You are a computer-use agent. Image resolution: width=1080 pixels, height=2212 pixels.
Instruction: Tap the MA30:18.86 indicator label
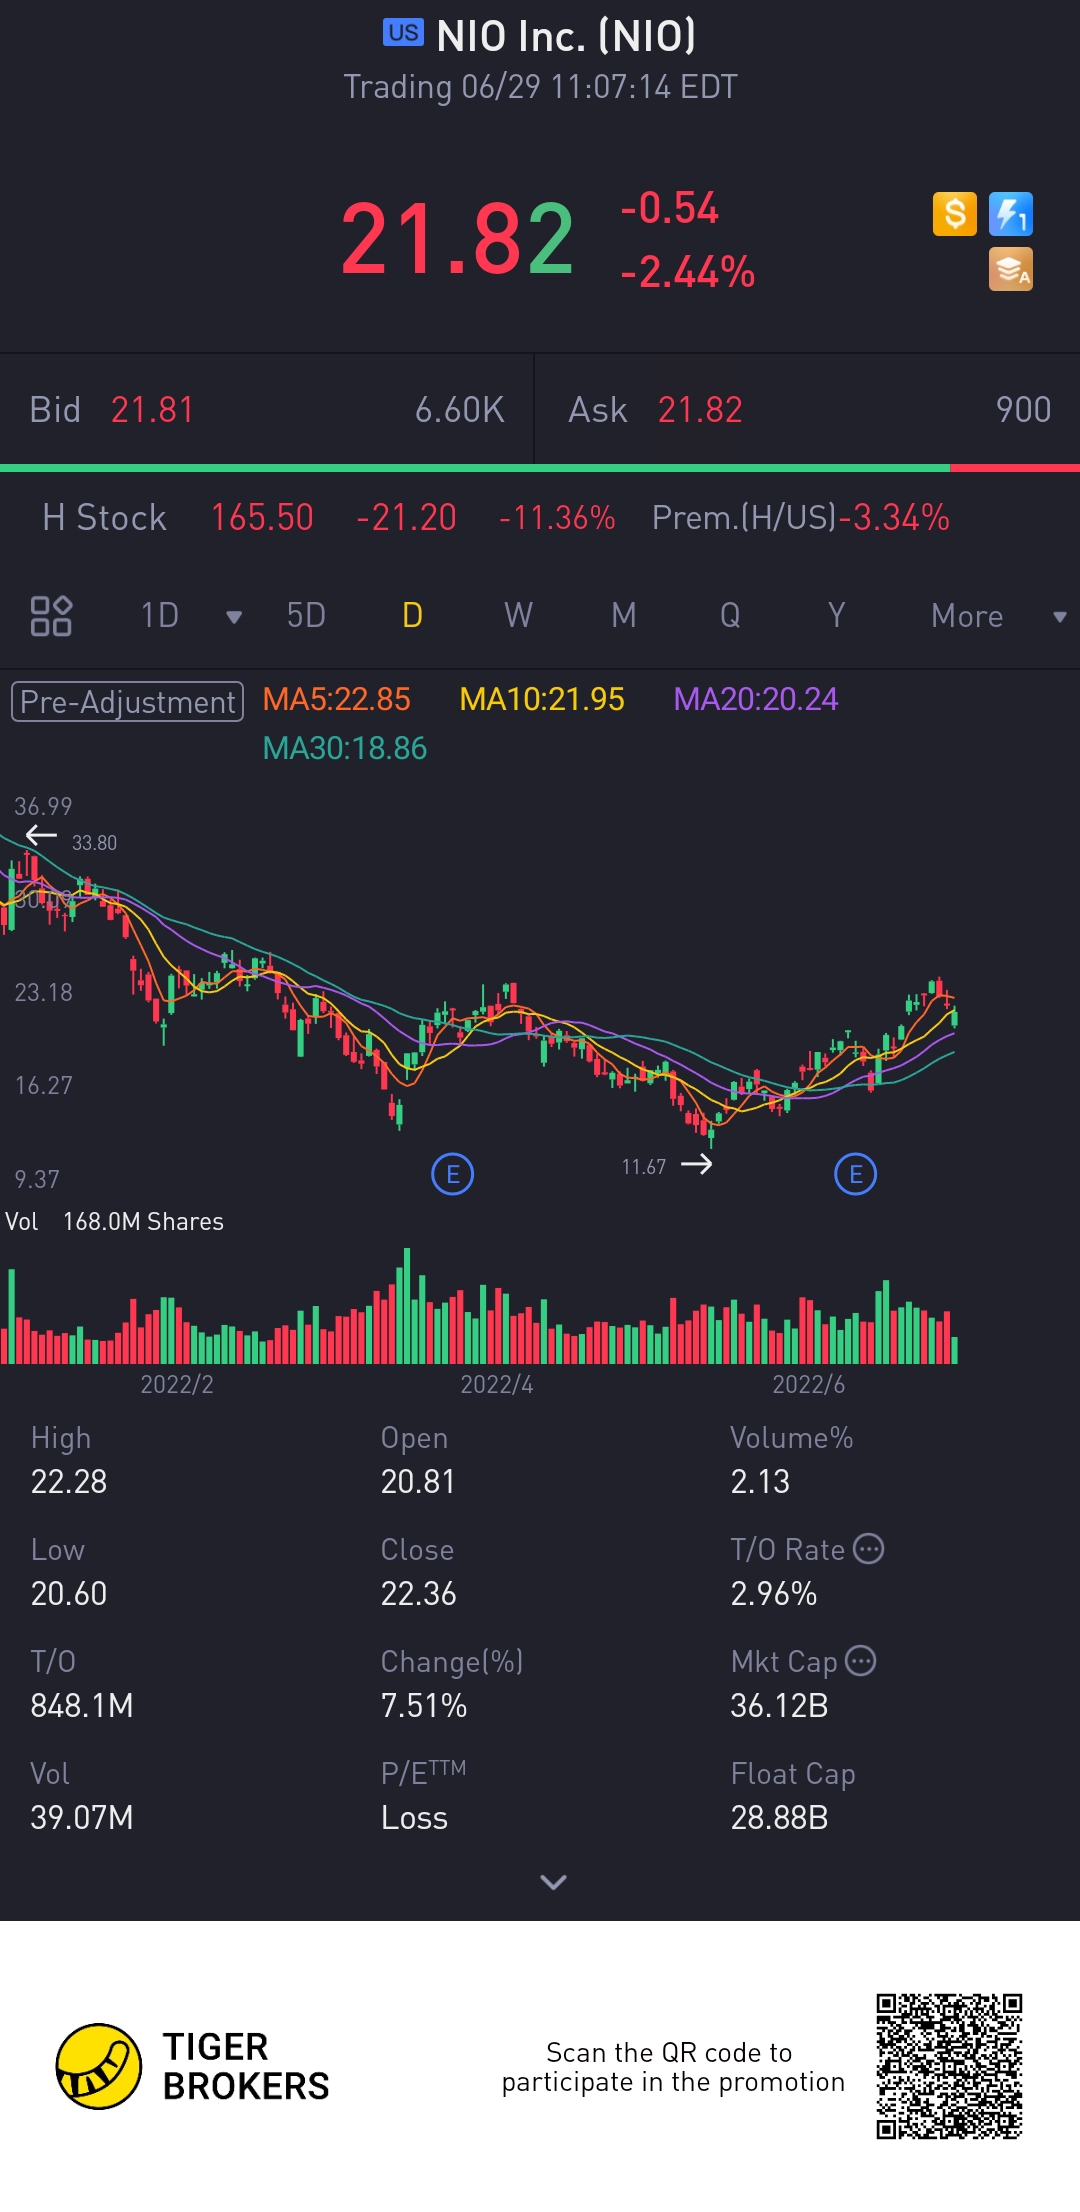(345, 748)
